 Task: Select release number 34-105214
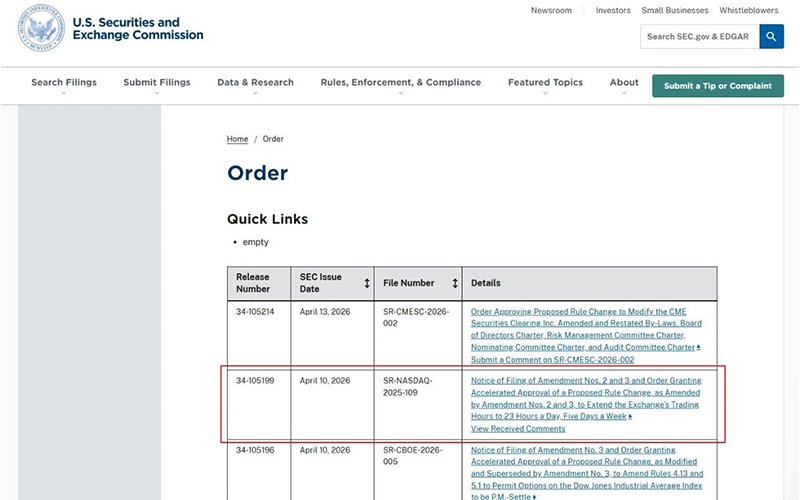tap(255, 312)
